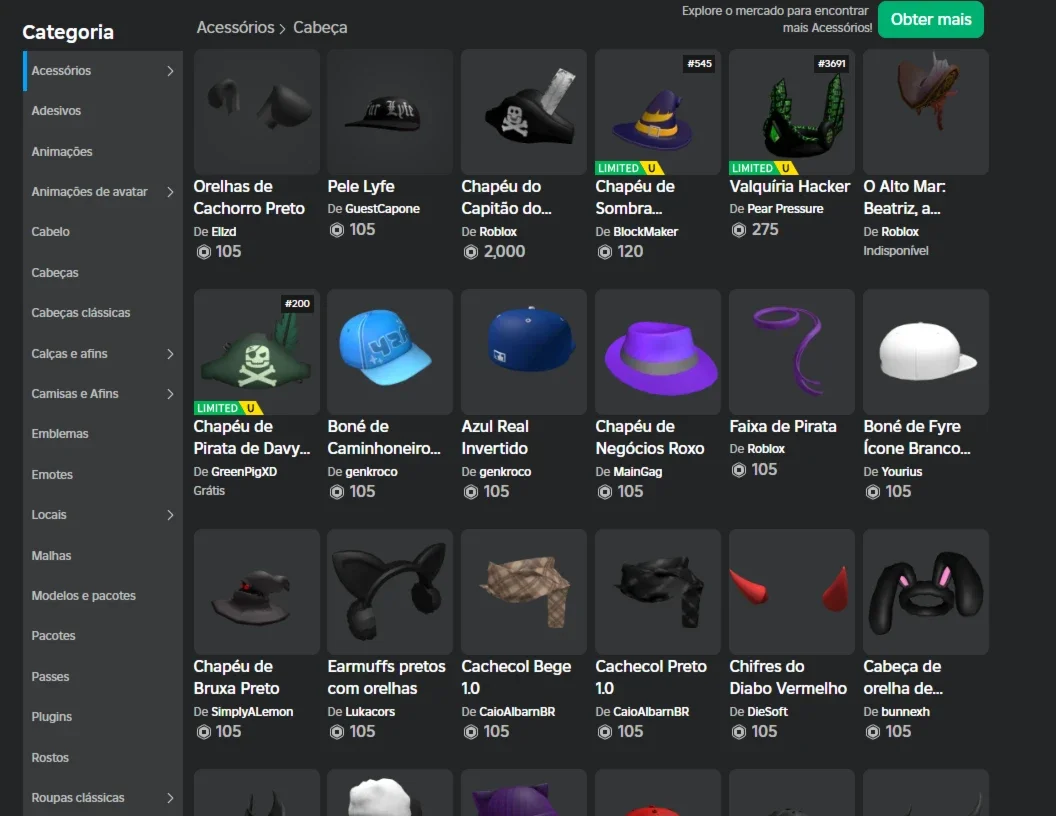
Task: Open creator GreenPigXD link
Action: pos(244,472)
